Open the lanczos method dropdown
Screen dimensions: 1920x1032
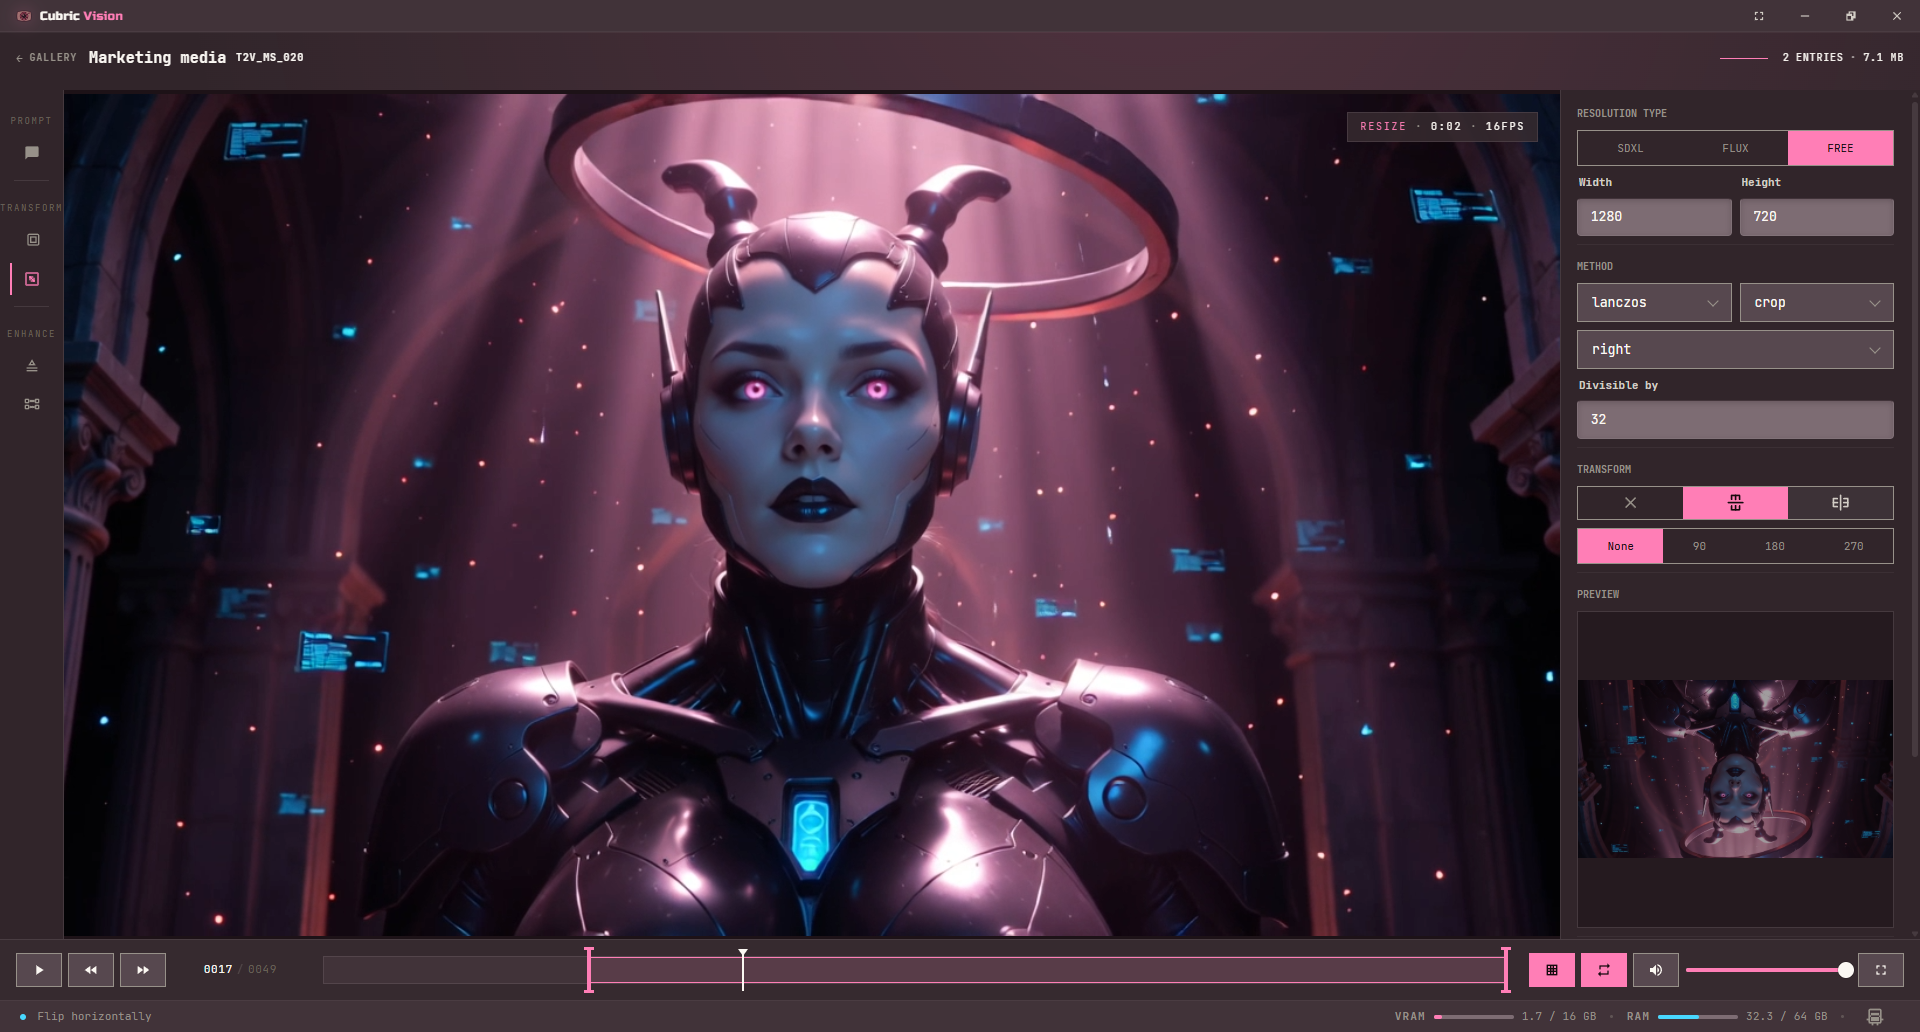[1654, 303]
